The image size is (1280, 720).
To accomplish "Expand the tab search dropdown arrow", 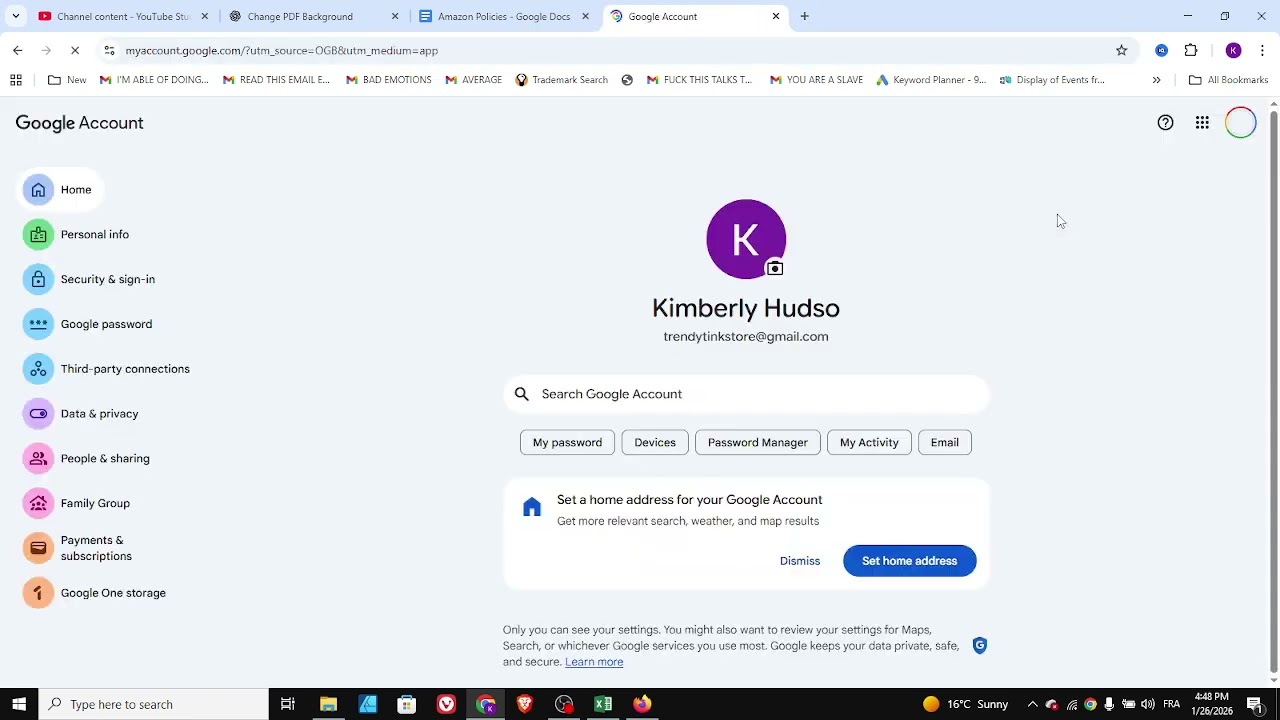I will (15, 16).
